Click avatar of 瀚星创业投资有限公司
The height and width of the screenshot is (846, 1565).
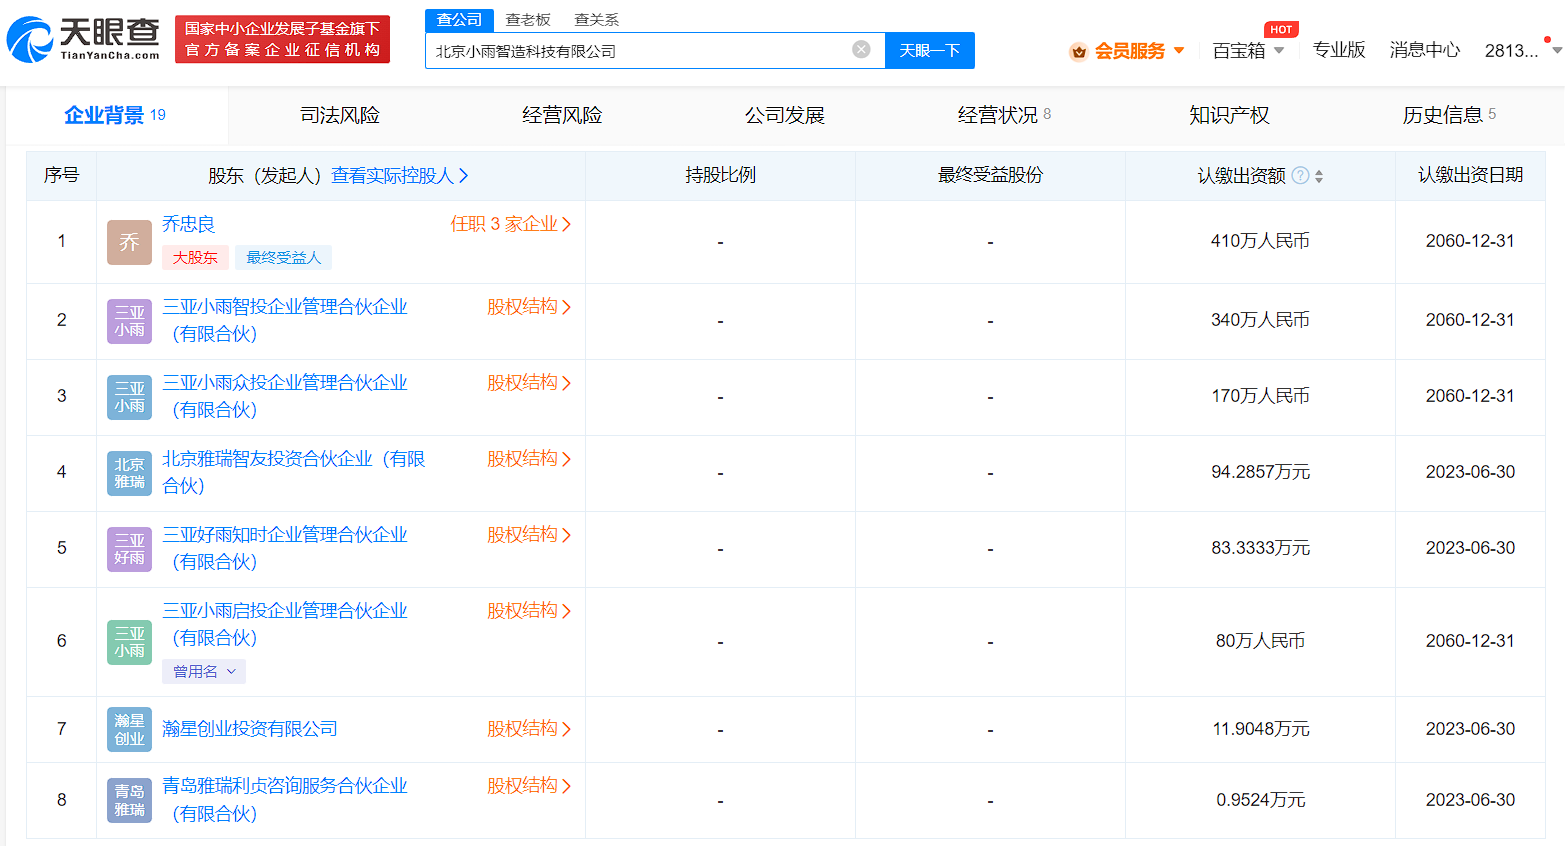(x=129, y=729)
